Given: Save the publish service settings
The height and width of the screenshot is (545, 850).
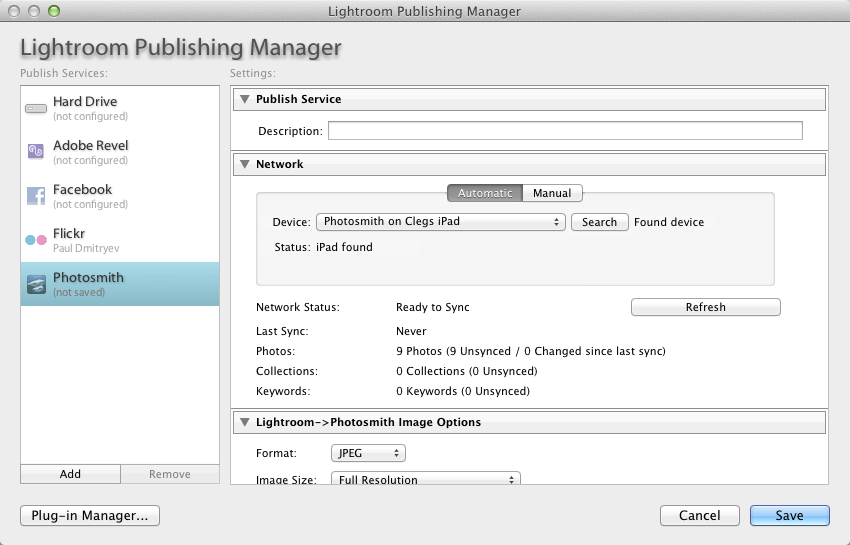Looking at the screenshot, I should [x=789, y=515].
